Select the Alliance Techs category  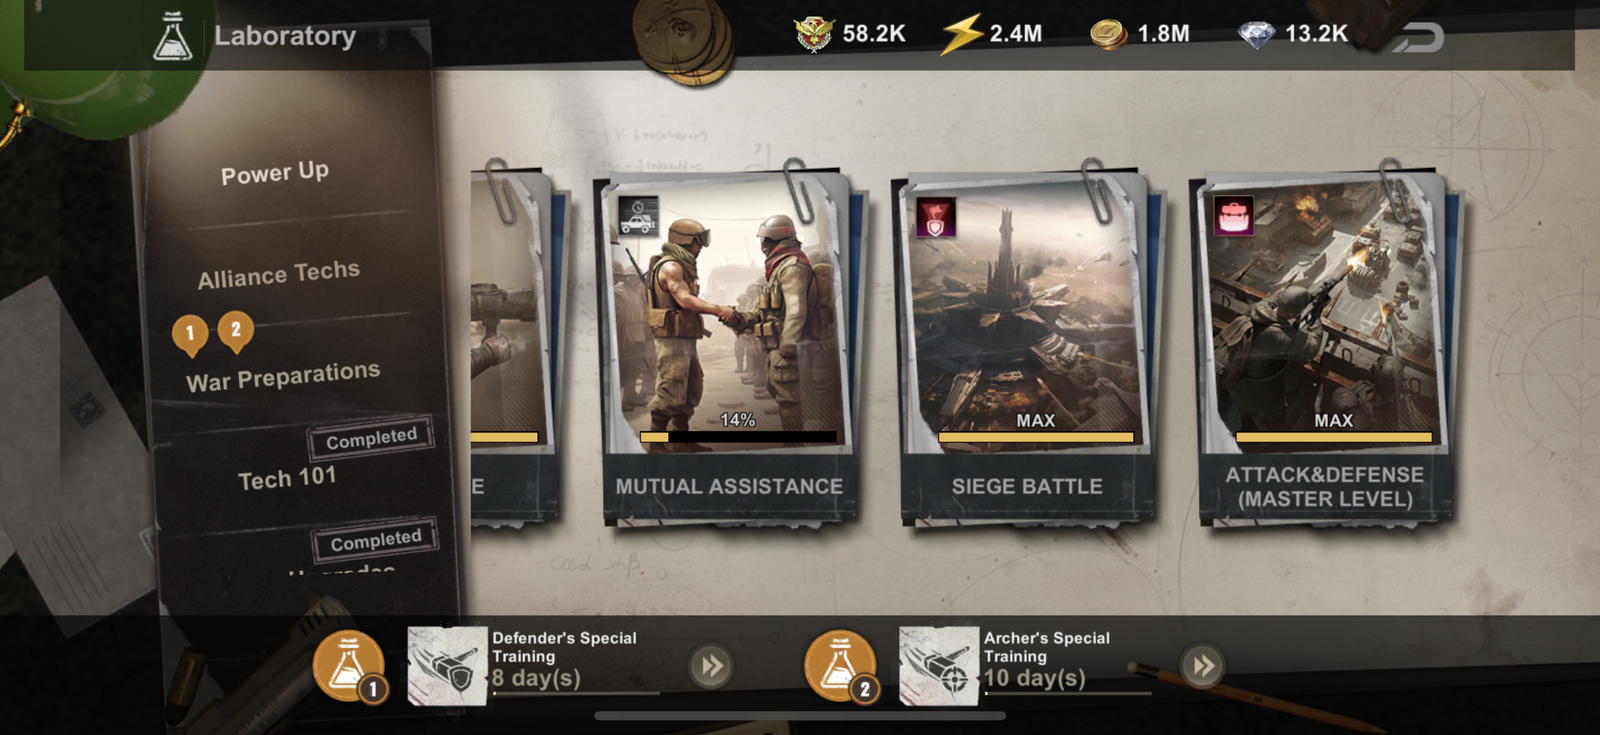point(279,274)
